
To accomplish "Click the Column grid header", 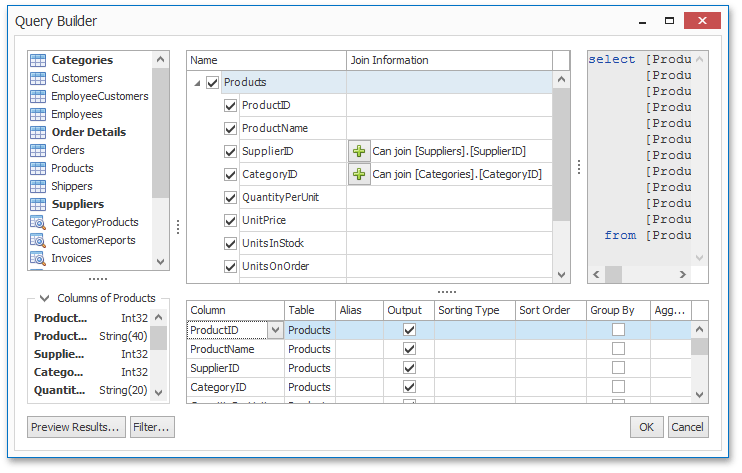I will tap(235, 310).
